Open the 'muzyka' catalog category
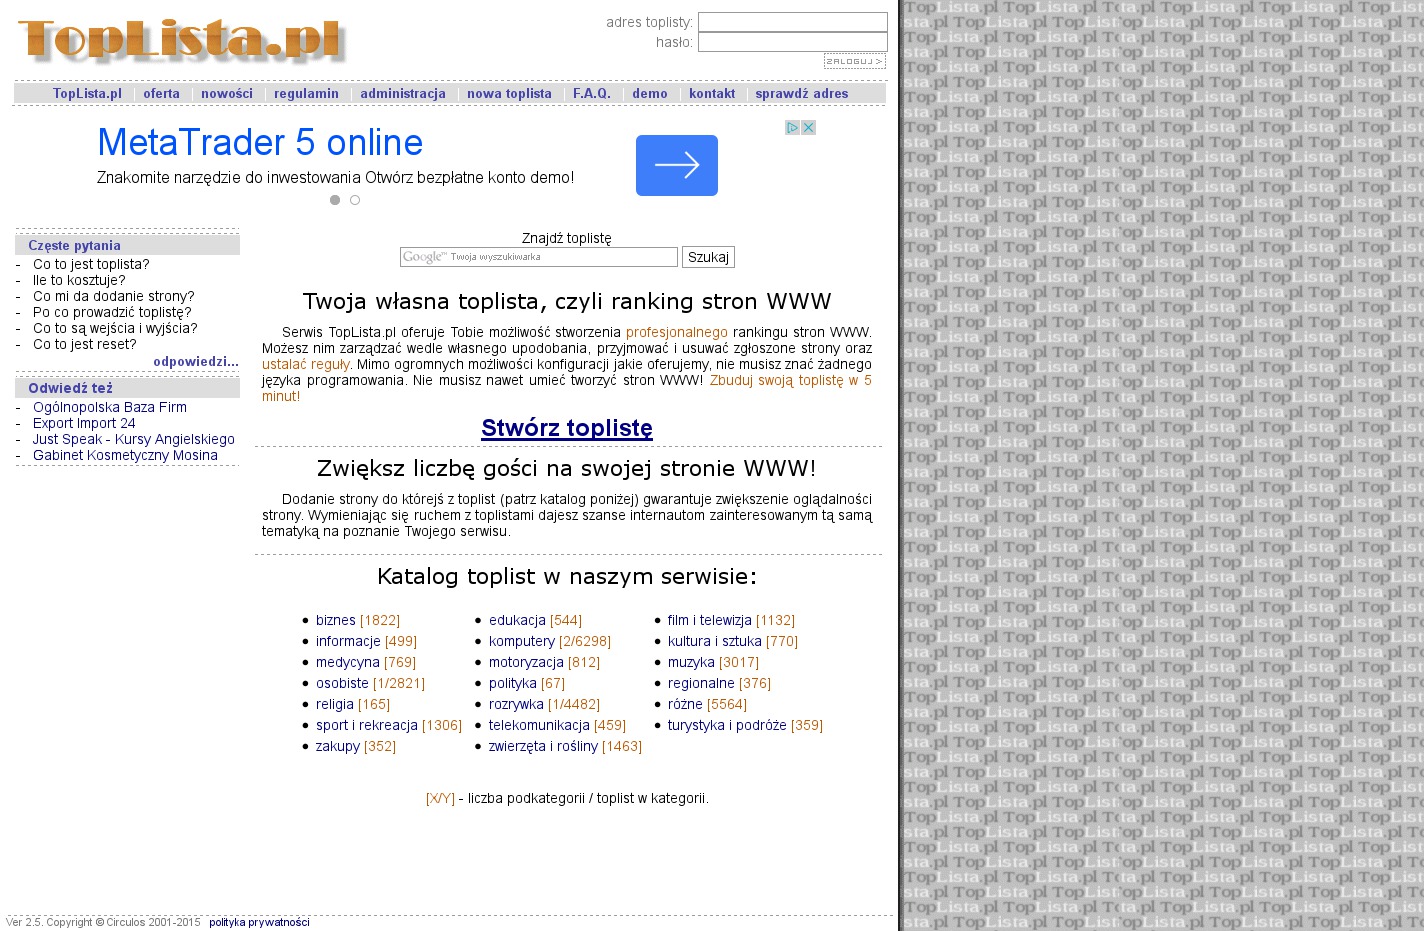Viewport: 1424px width, 931px height. click(x=691, y=662)
